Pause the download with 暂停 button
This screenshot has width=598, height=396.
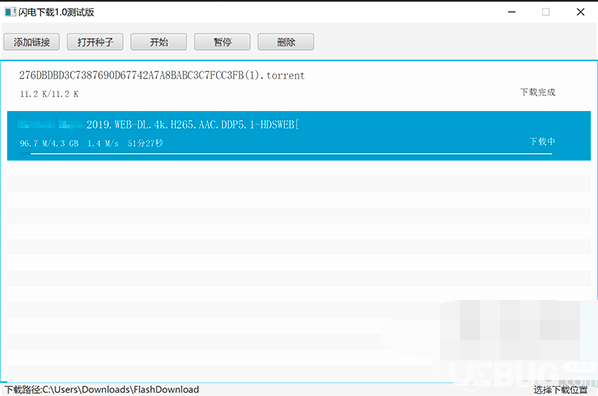(x=222, y=42)
